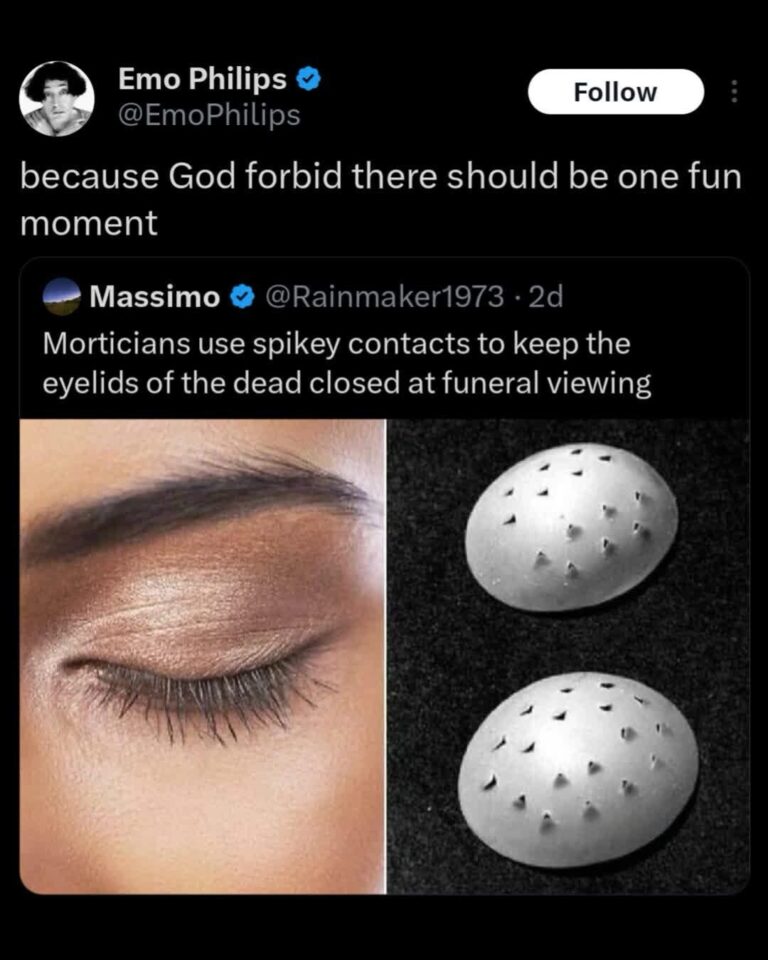The height and width of the screenshot is (960, 768).
Task: Open the three-dot more options menu
Action: pos(736,92)
